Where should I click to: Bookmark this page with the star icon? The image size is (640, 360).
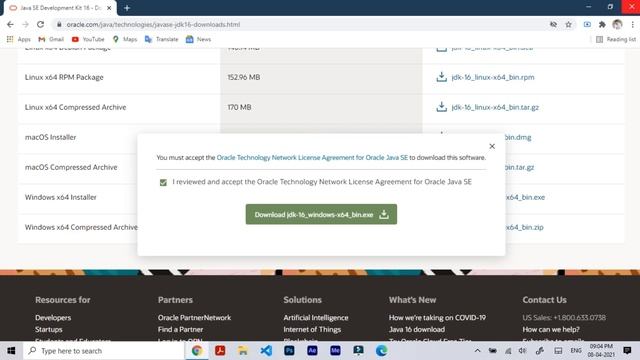coord(568,24)
